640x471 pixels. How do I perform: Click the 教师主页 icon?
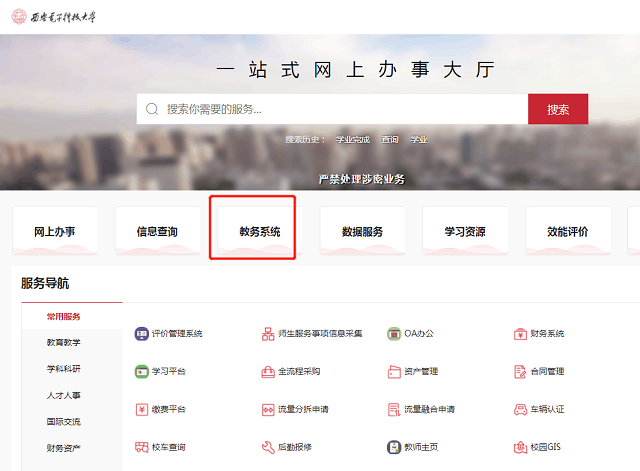coord(394,447)
